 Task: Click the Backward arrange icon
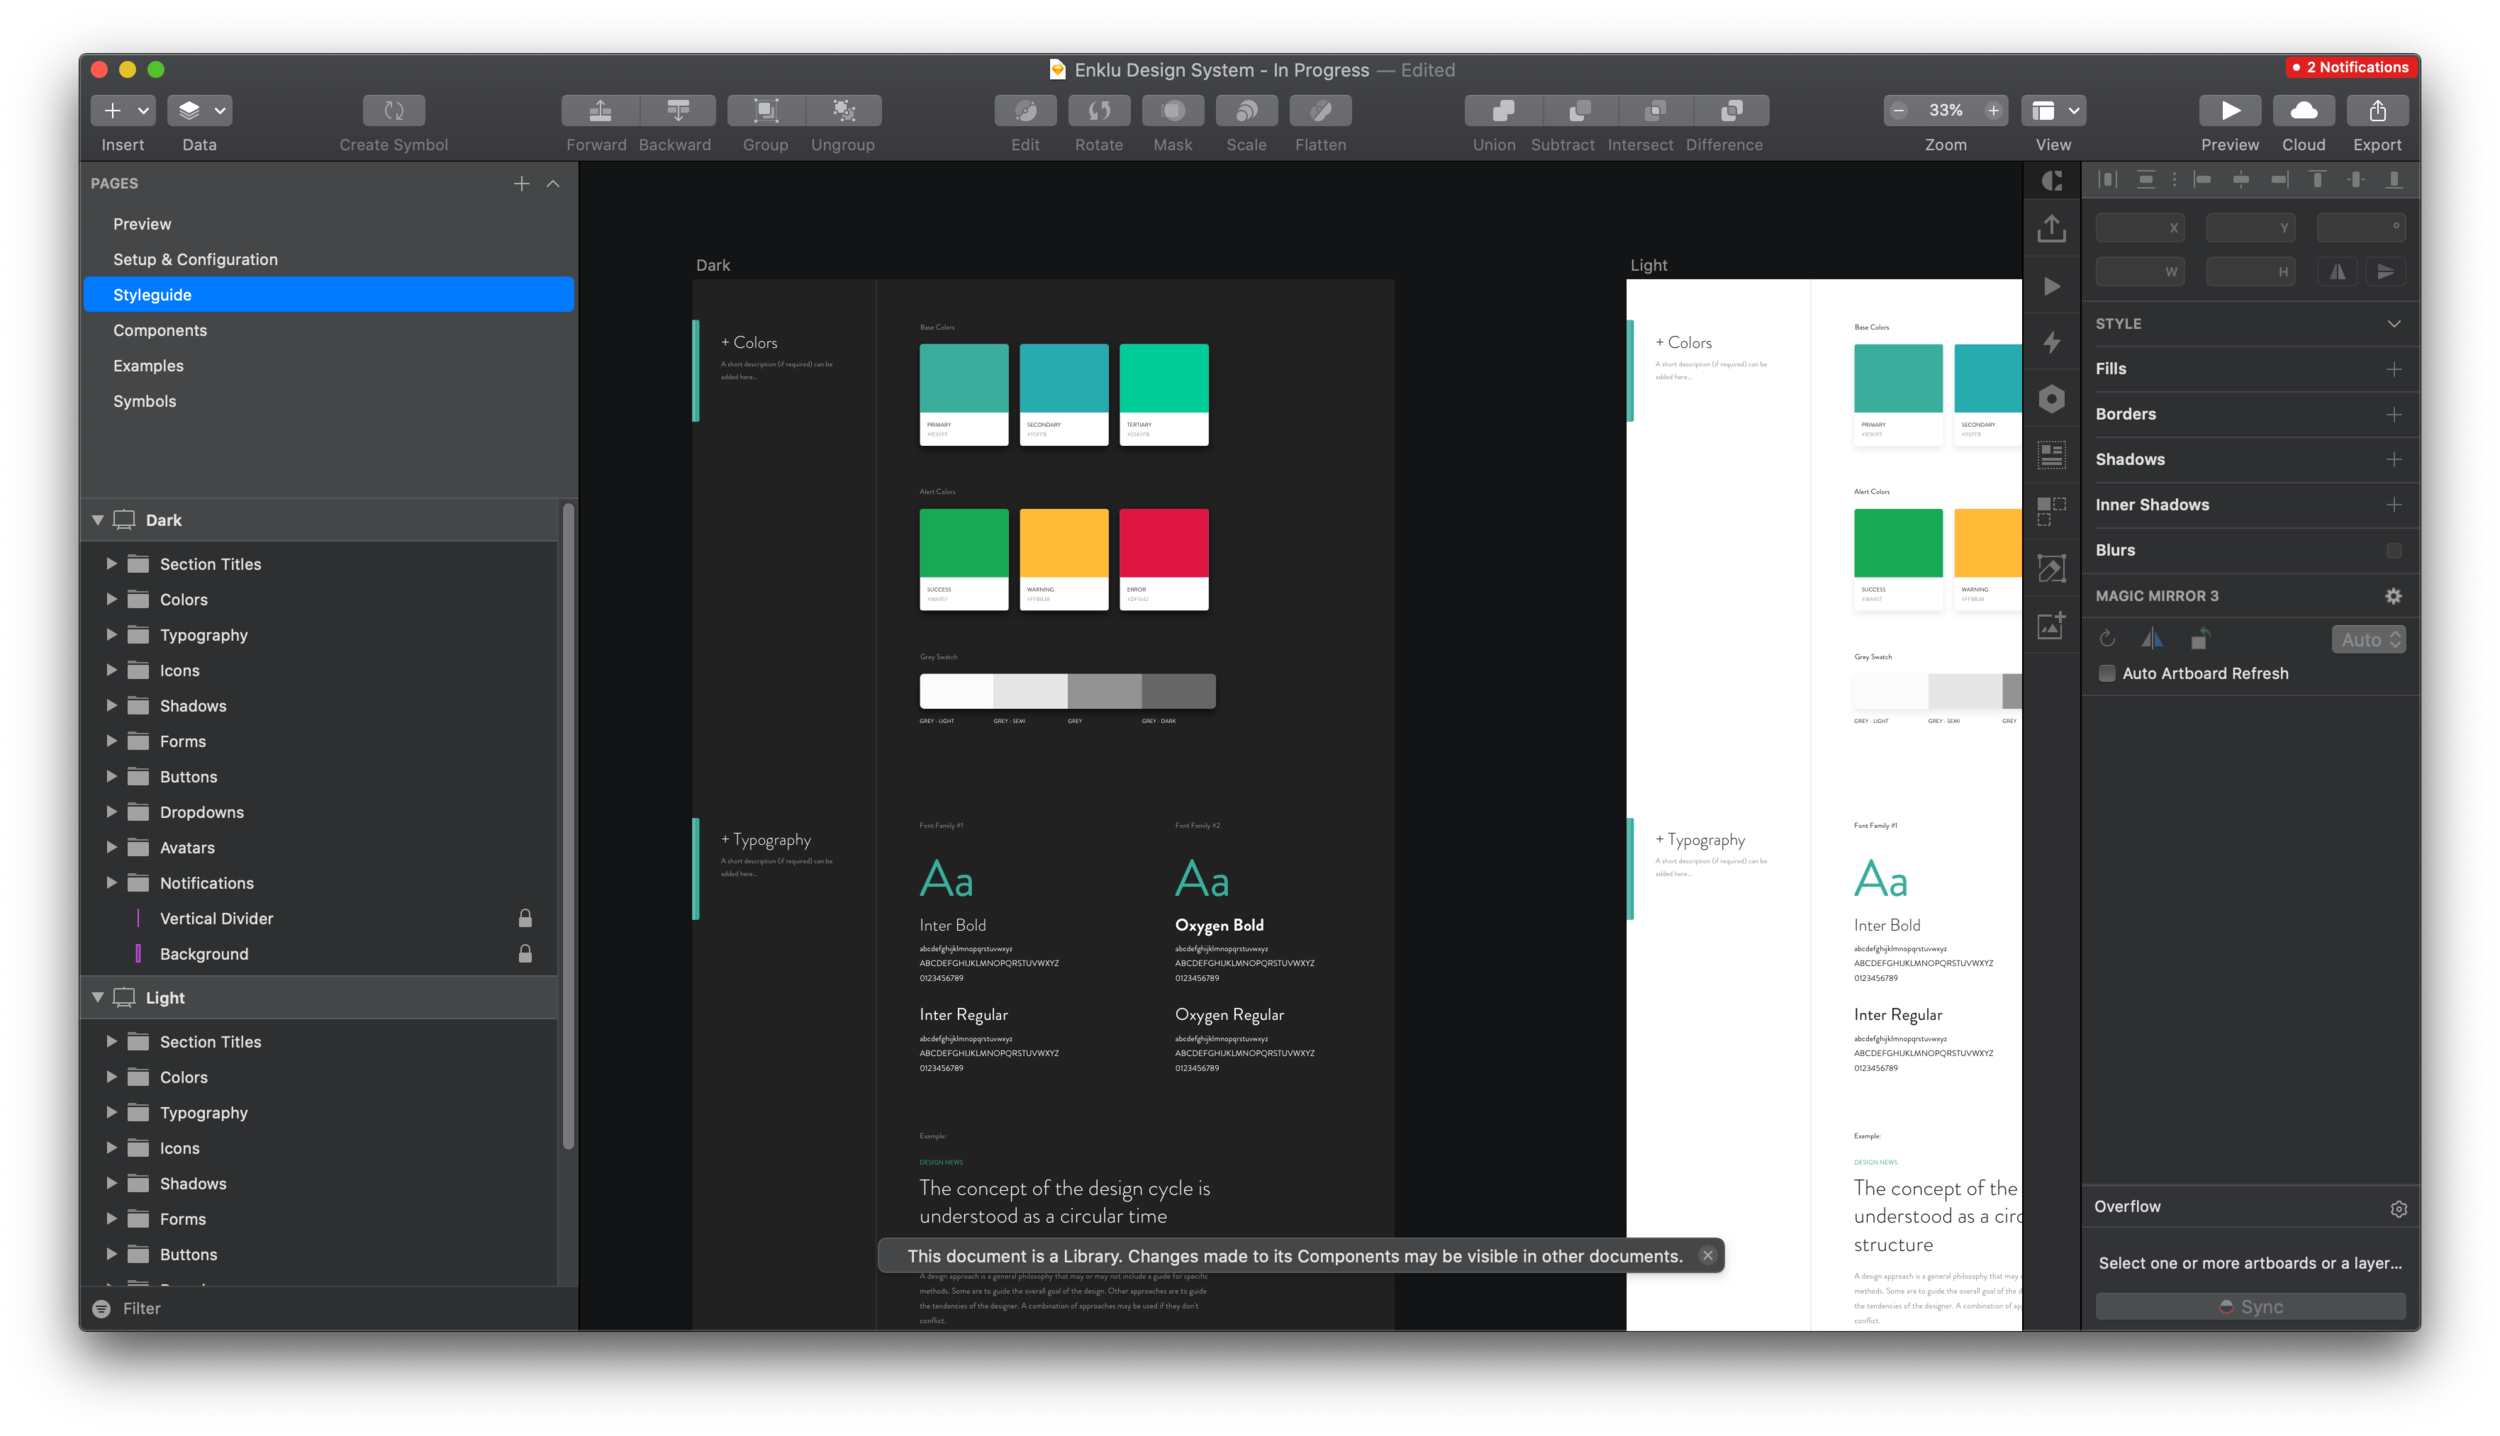coord(678,111)
